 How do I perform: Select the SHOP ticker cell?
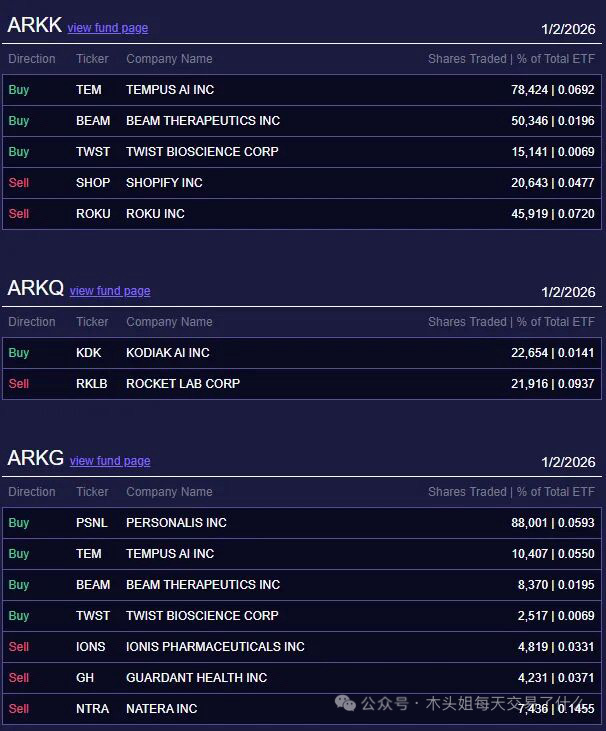click(93, 183)
